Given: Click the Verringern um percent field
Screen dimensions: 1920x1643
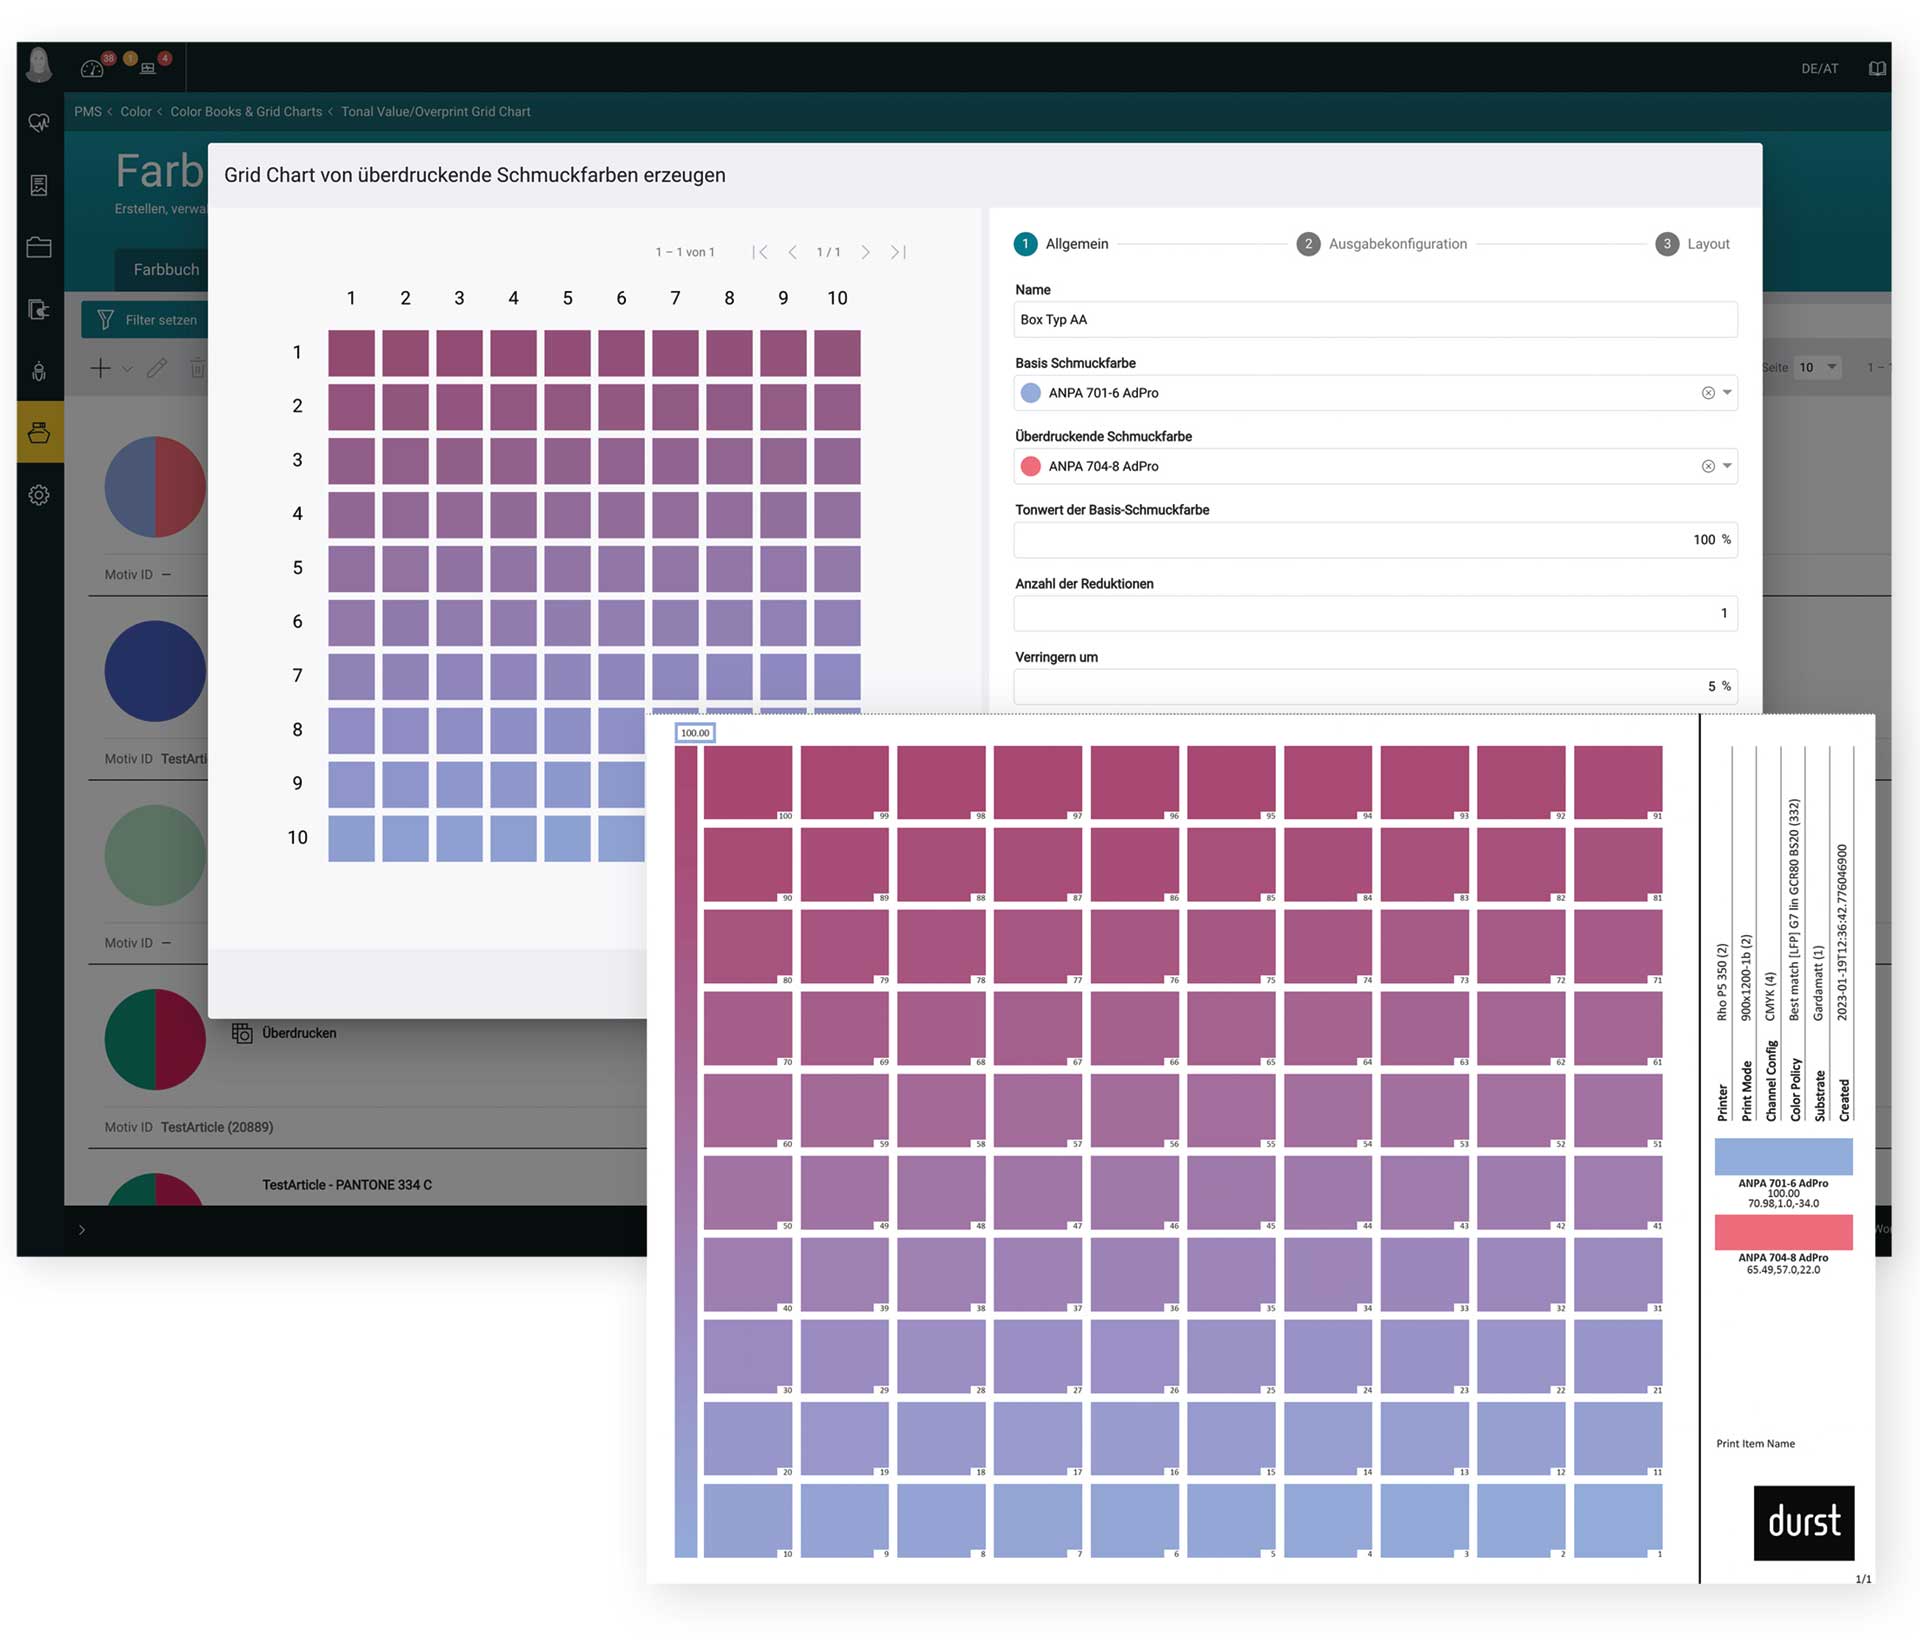Looking at the screenshot, I should tap(1375, 686).
